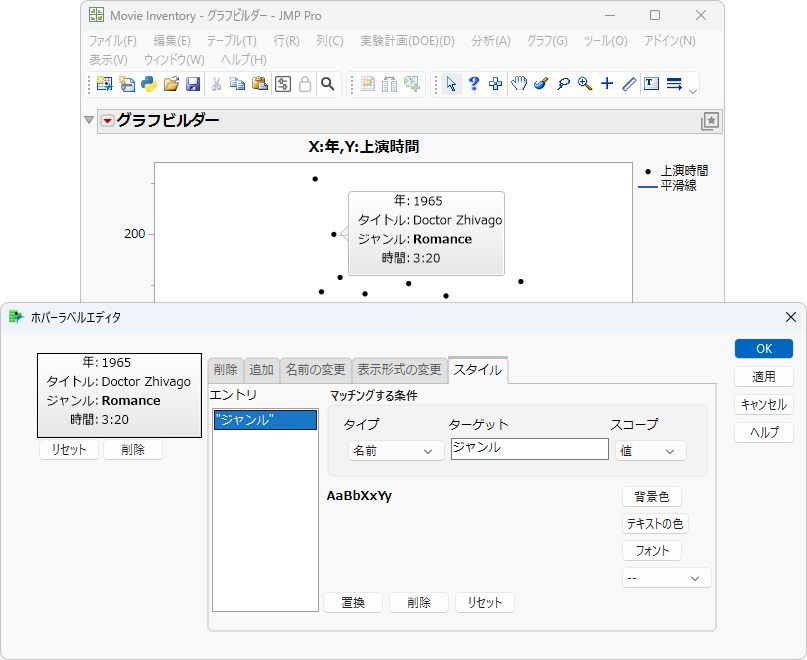Click the open folder icon
Image resolution: width=807 pixels, height=660 pixels.
pyautogui.click(x=171, y=83)
